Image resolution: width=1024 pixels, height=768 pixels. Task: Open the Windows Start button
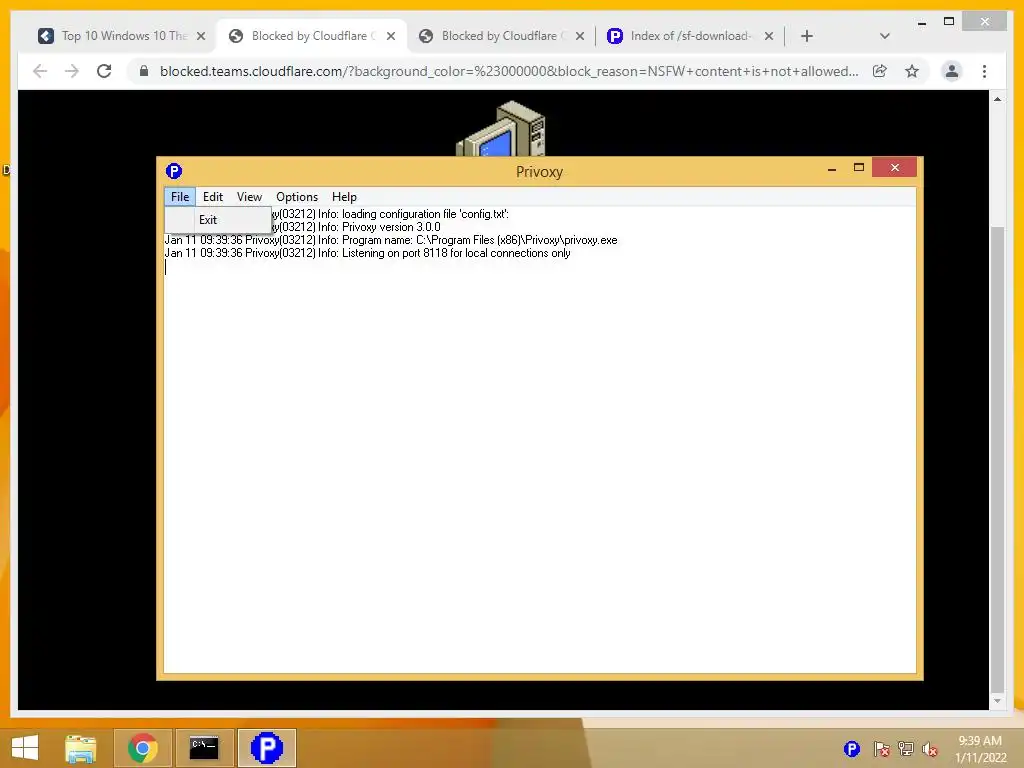(25, 748)
